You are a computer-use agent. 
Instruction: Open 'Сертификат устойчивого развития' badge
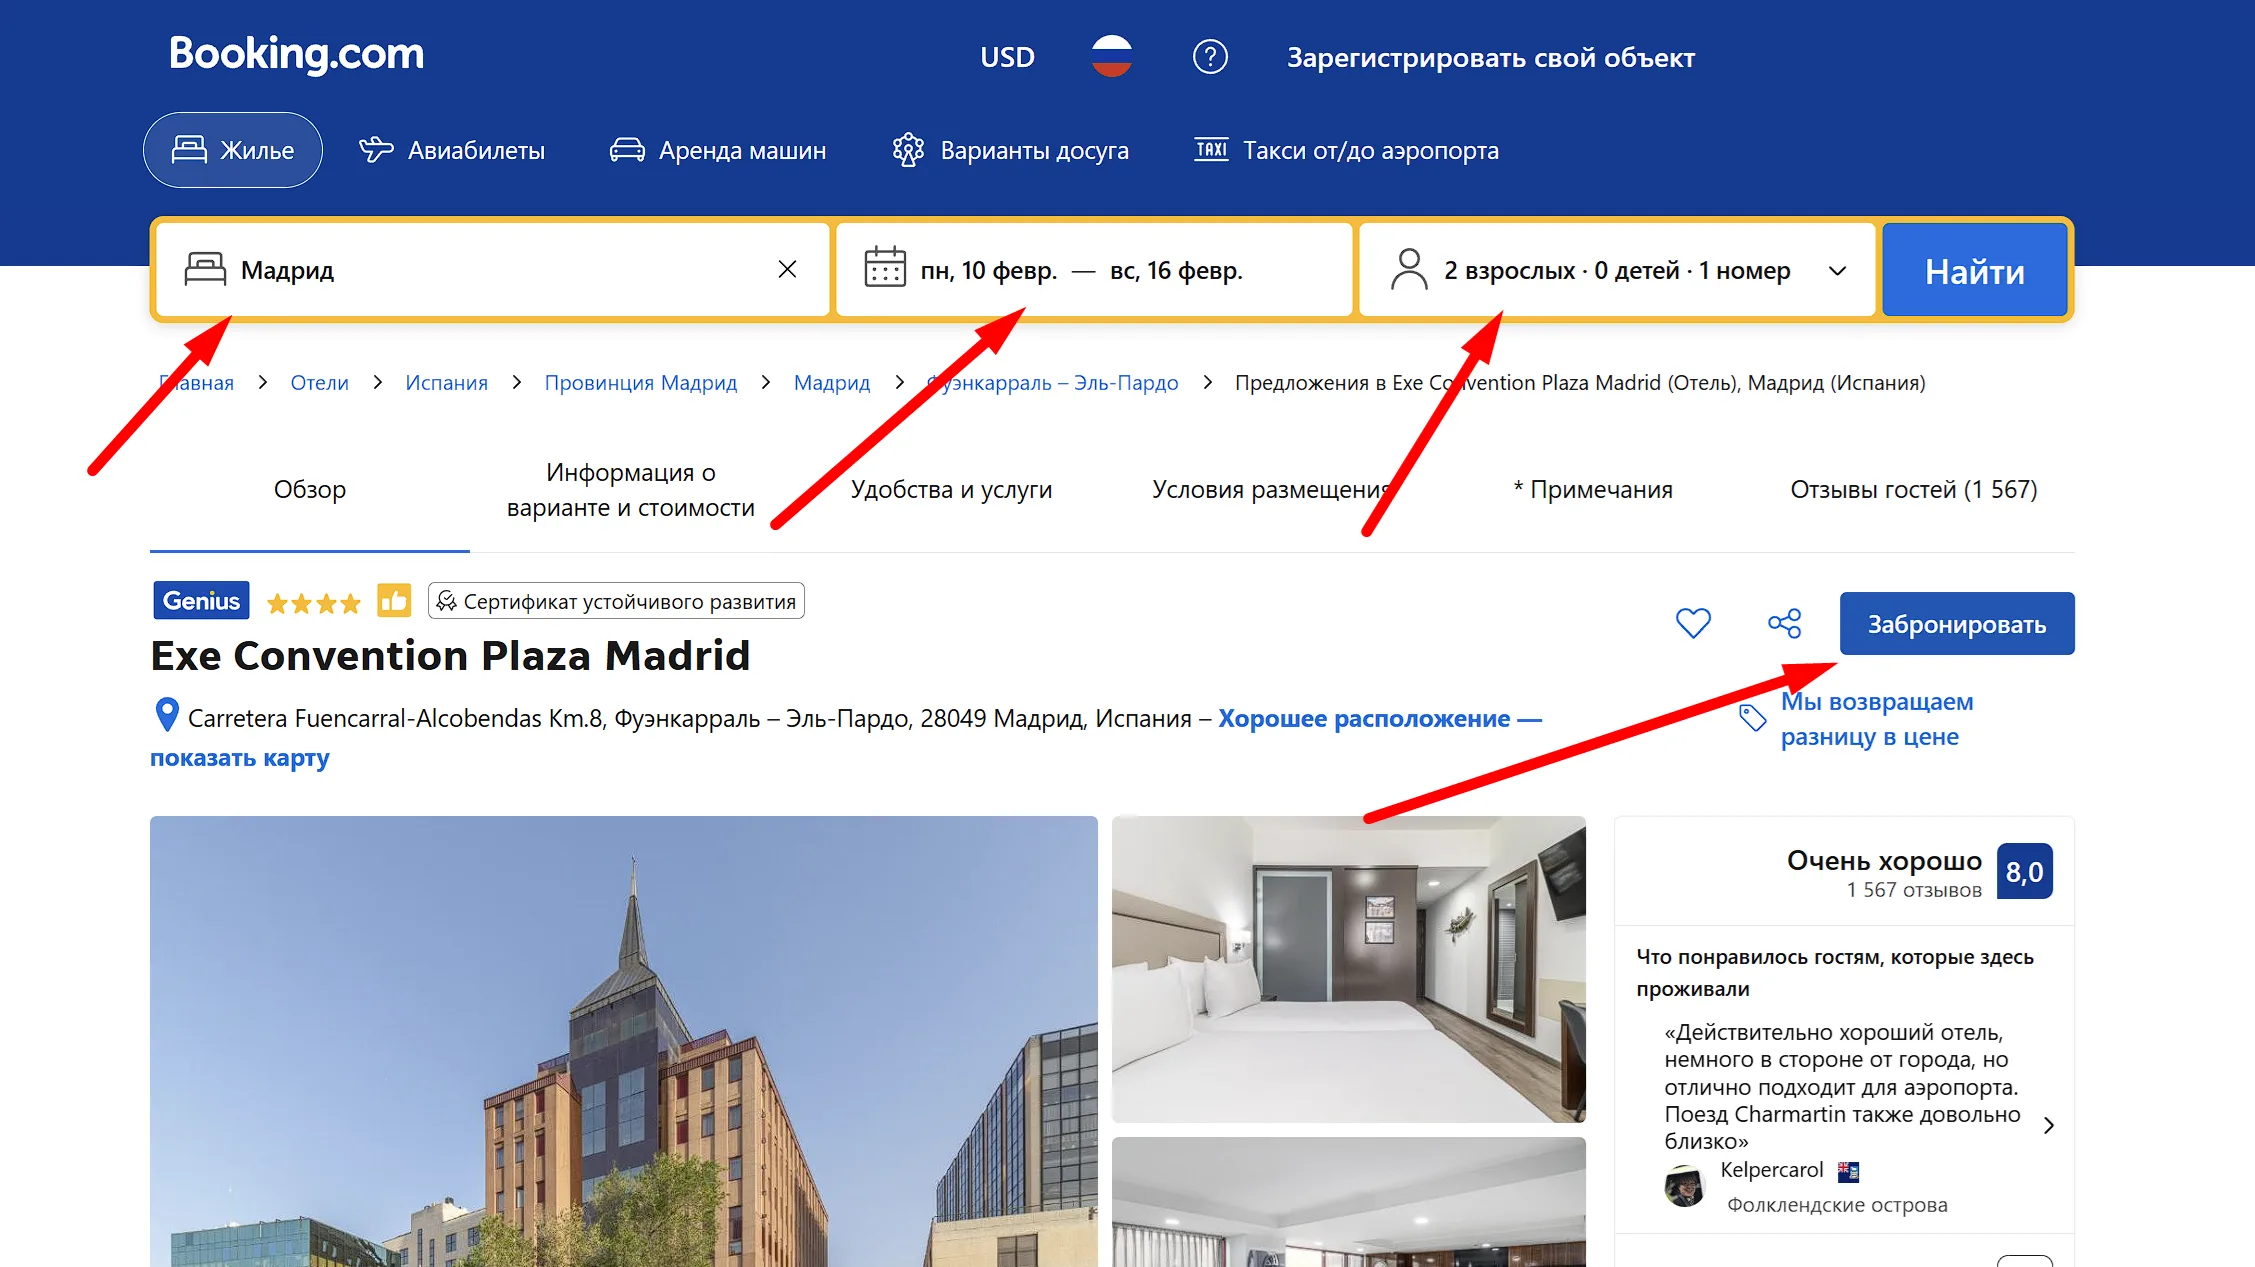click(616, 601)
